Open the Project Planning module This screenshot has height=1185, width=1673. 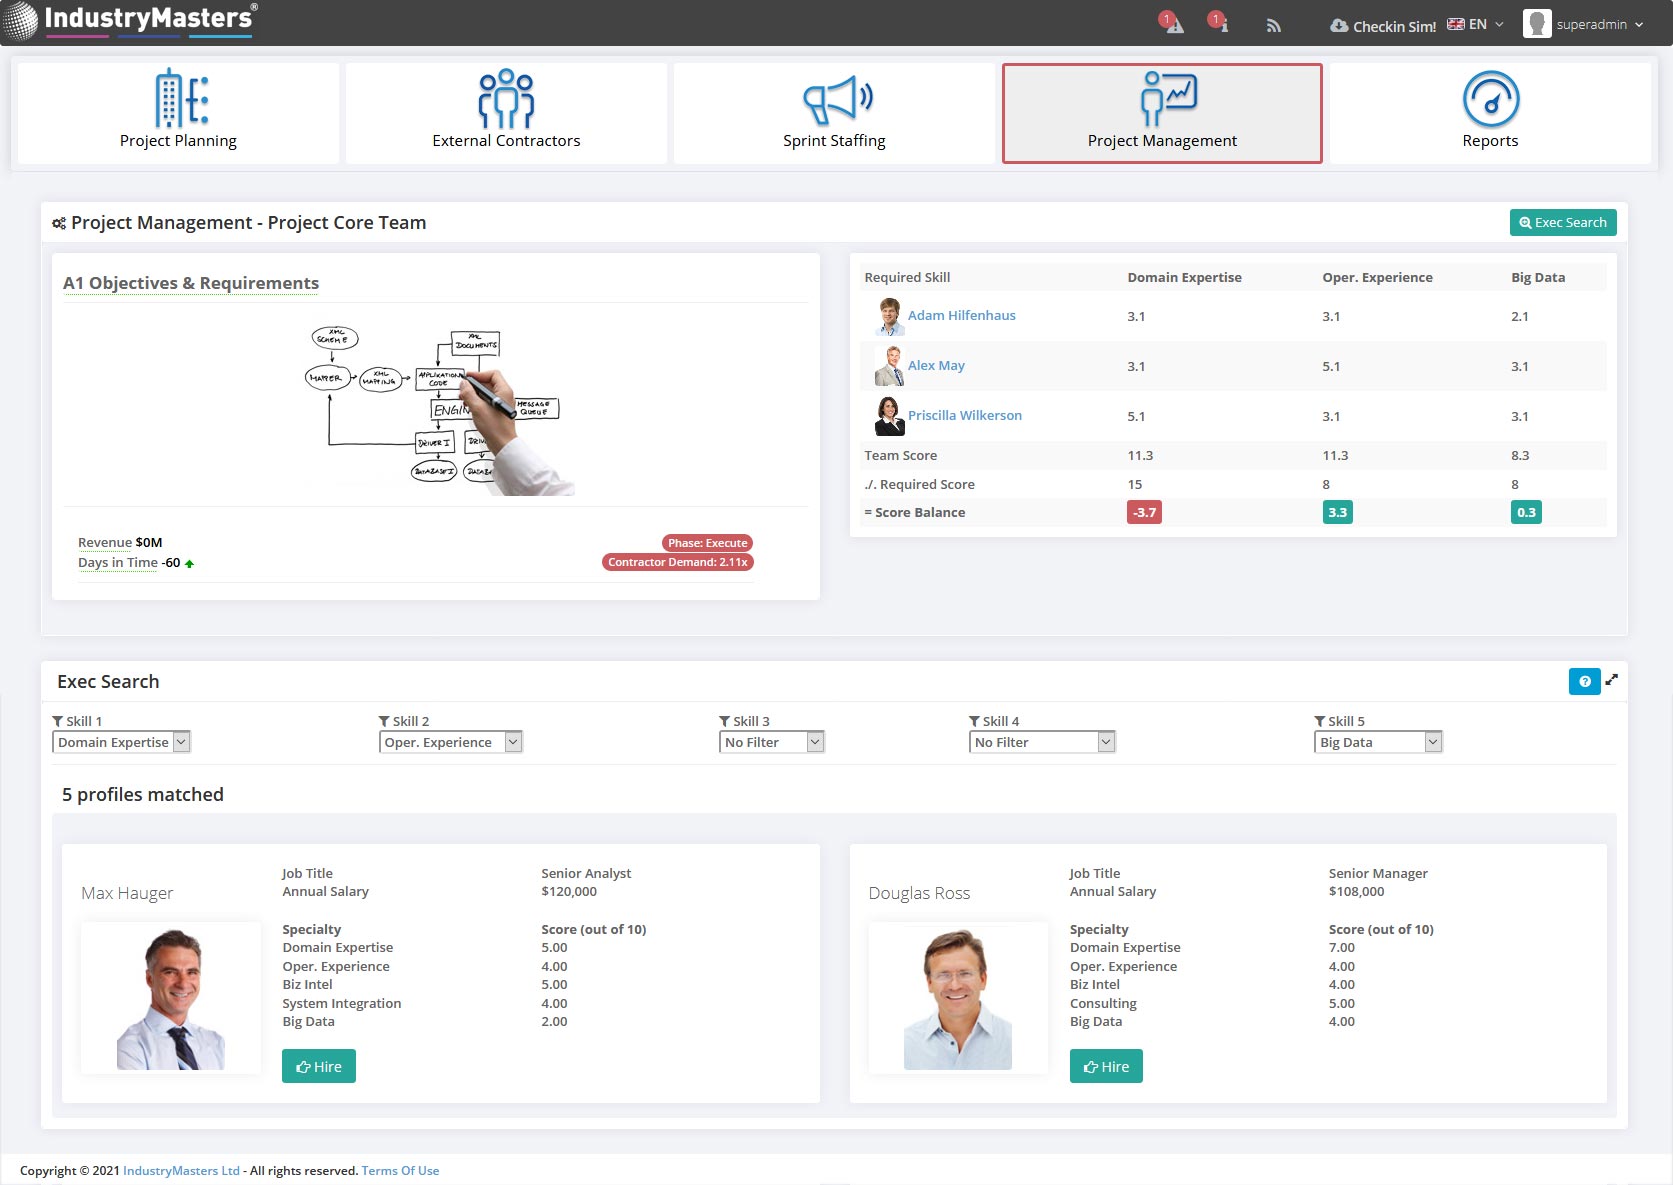coord(178,113)
